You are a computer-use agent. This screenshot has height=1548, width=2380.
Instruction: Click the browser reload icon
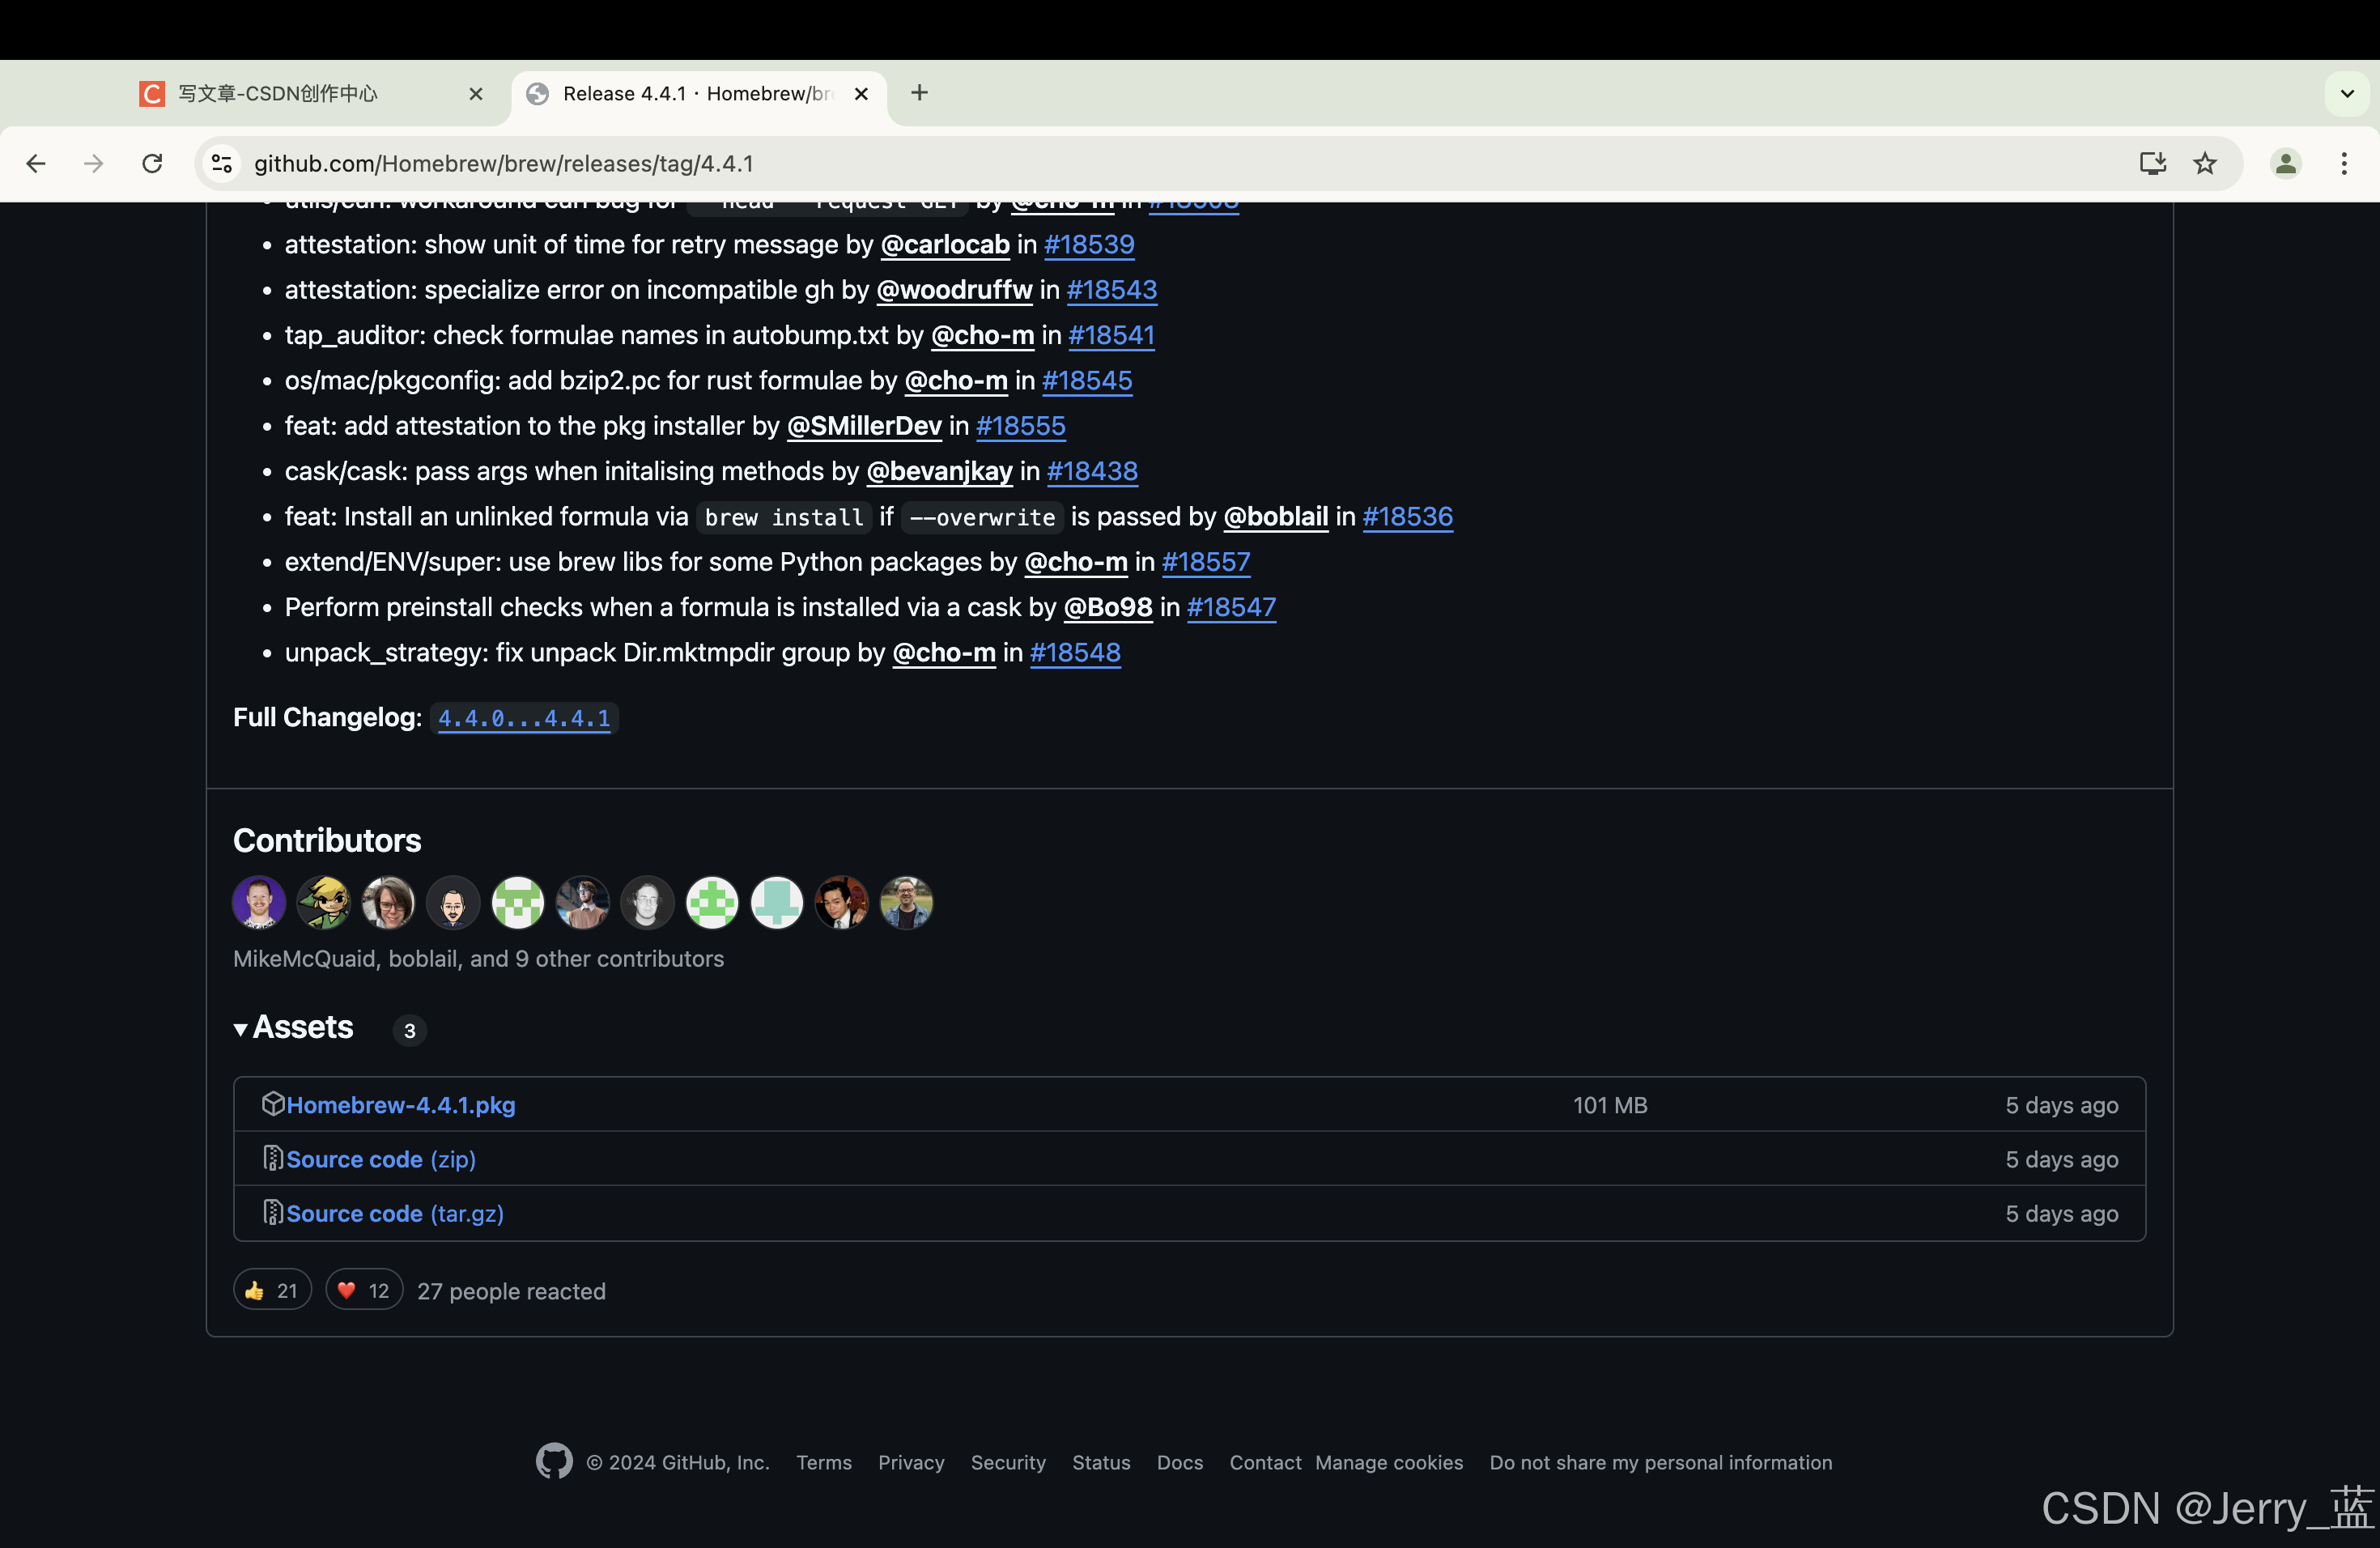pos(152,163)
